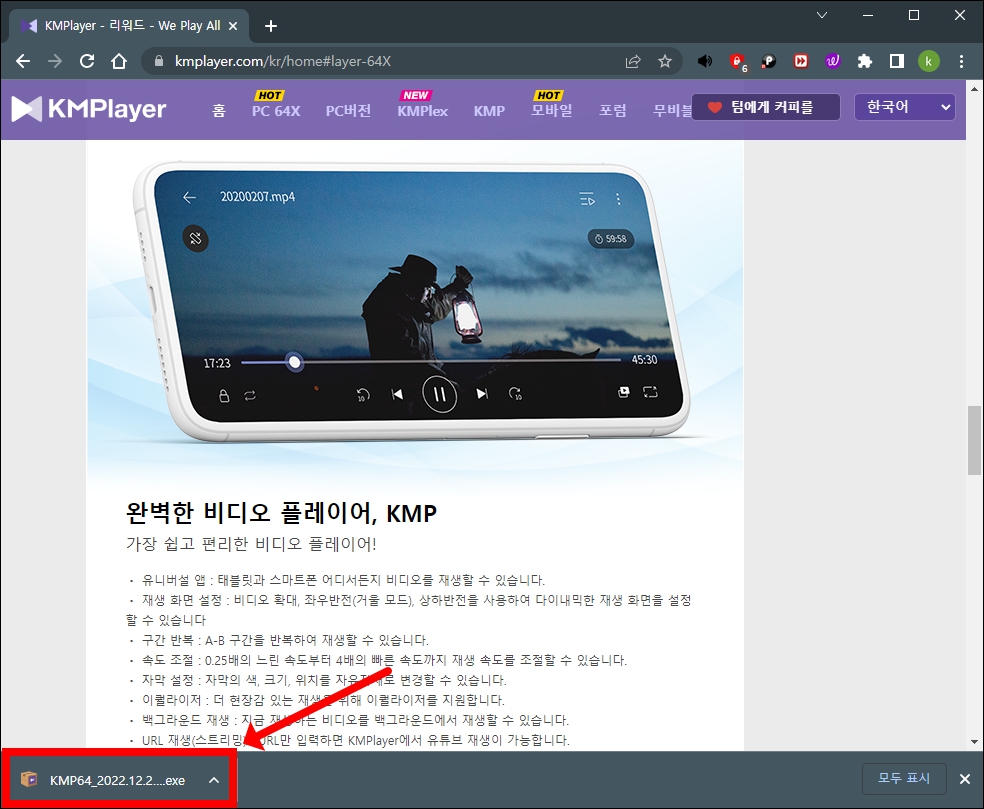The image size is (984, 809).
Task: Click the KMPlayer logo in the navigation bar
Action: pos(88,107)
